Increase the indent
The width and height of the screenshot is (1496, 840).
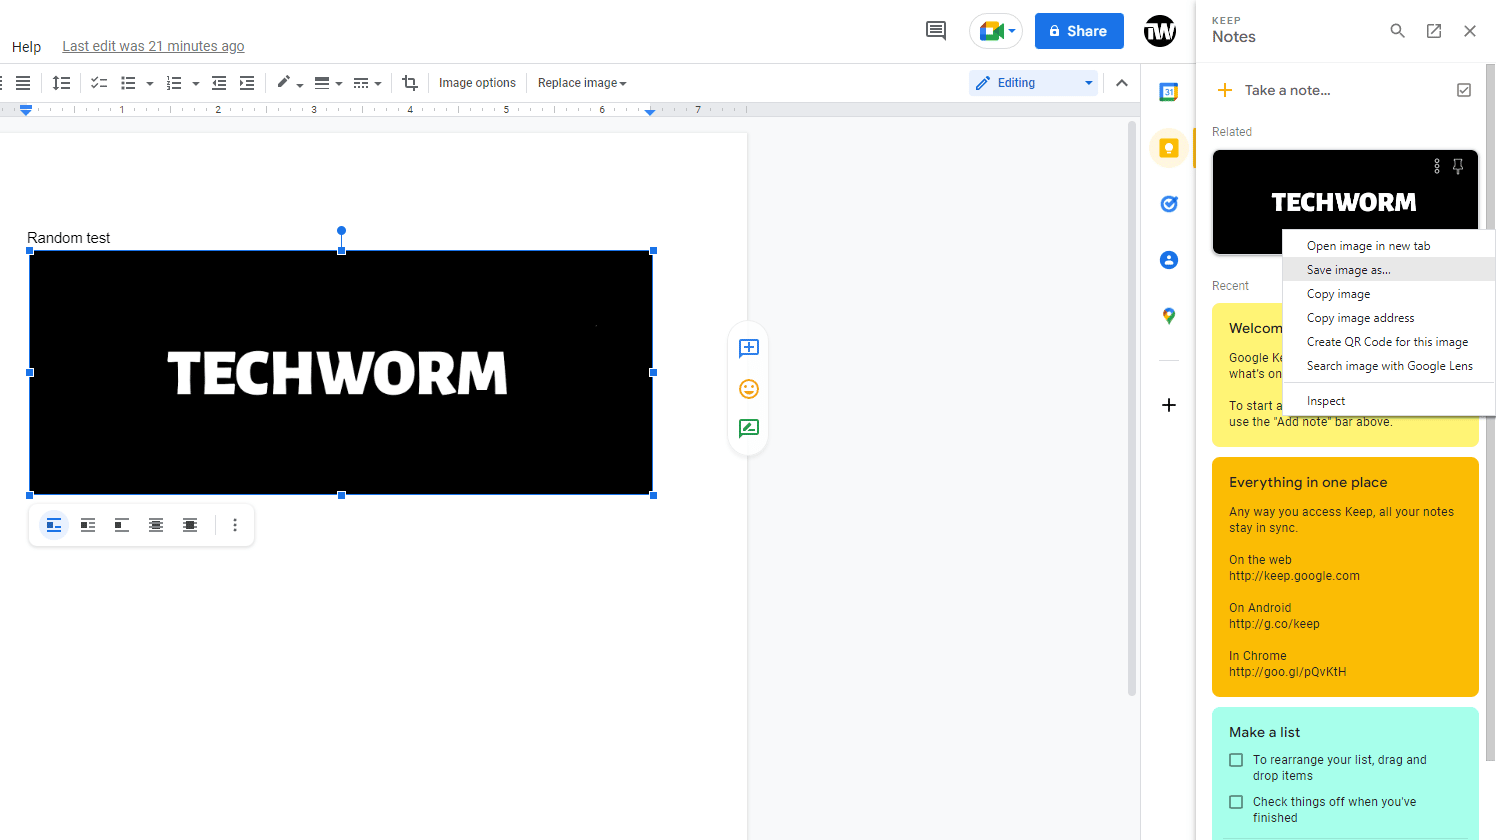(247, 83)
